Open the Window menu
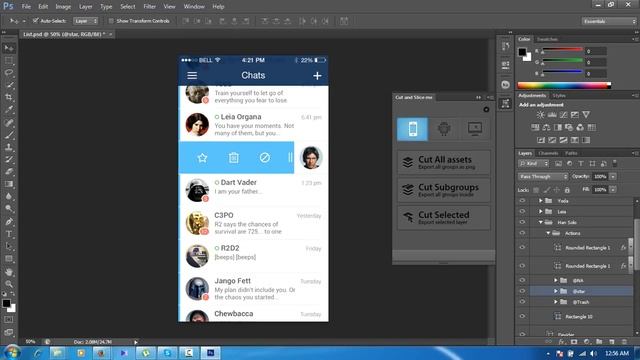 click(x=194, y=7)
